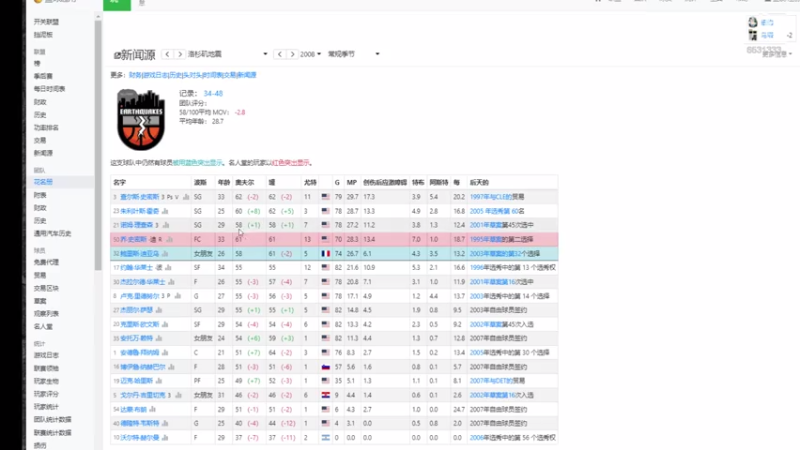Open the 2008 season year dropdown

point(310,54)
